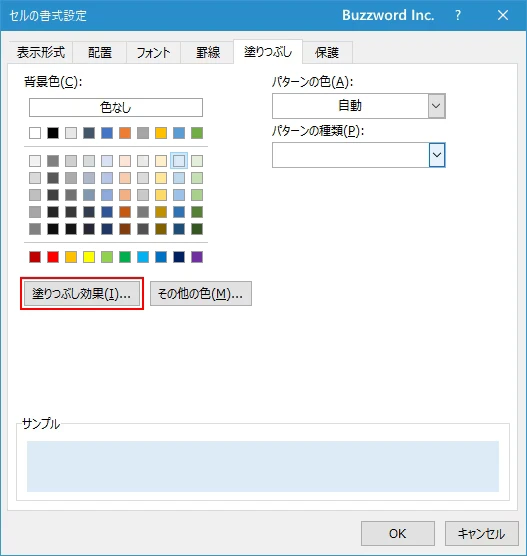Open 塗りつぶし効果(I)... dialog

coord(82,294)
